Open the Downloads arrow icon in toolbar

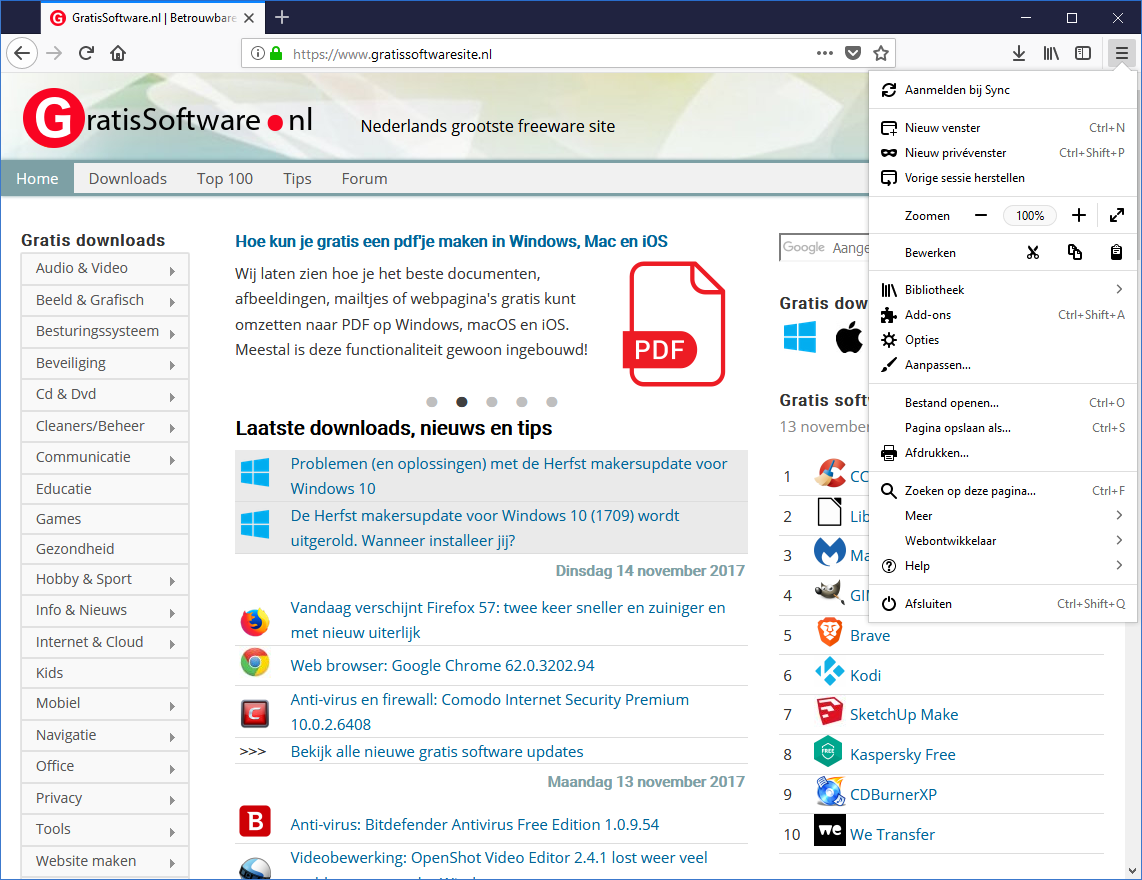click(x=1019, y=53)
